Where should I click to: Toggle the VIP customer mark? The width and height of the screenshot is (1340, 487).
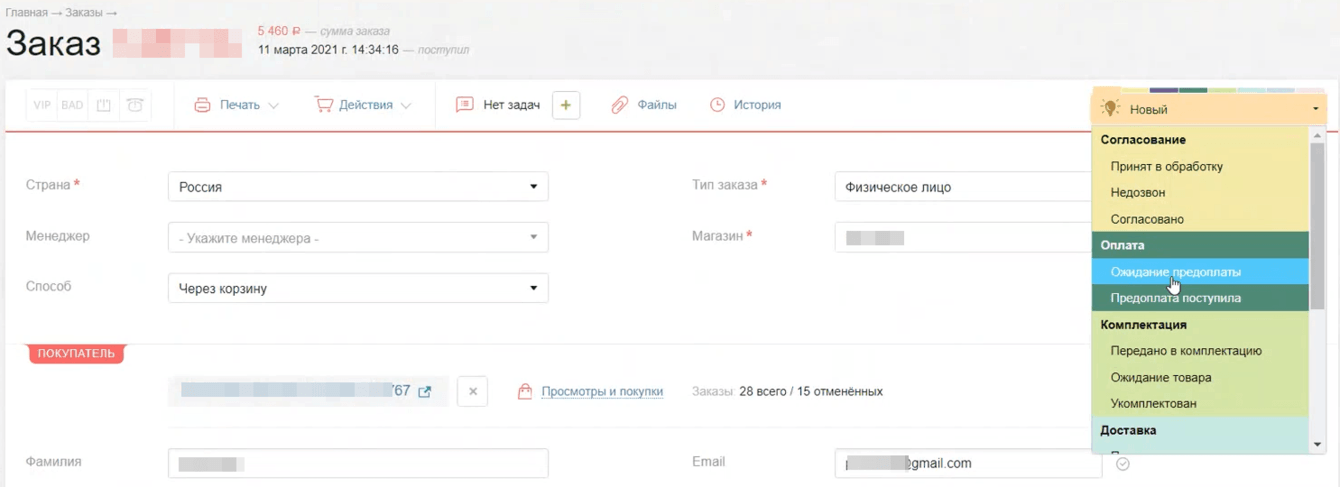point(42,105)
